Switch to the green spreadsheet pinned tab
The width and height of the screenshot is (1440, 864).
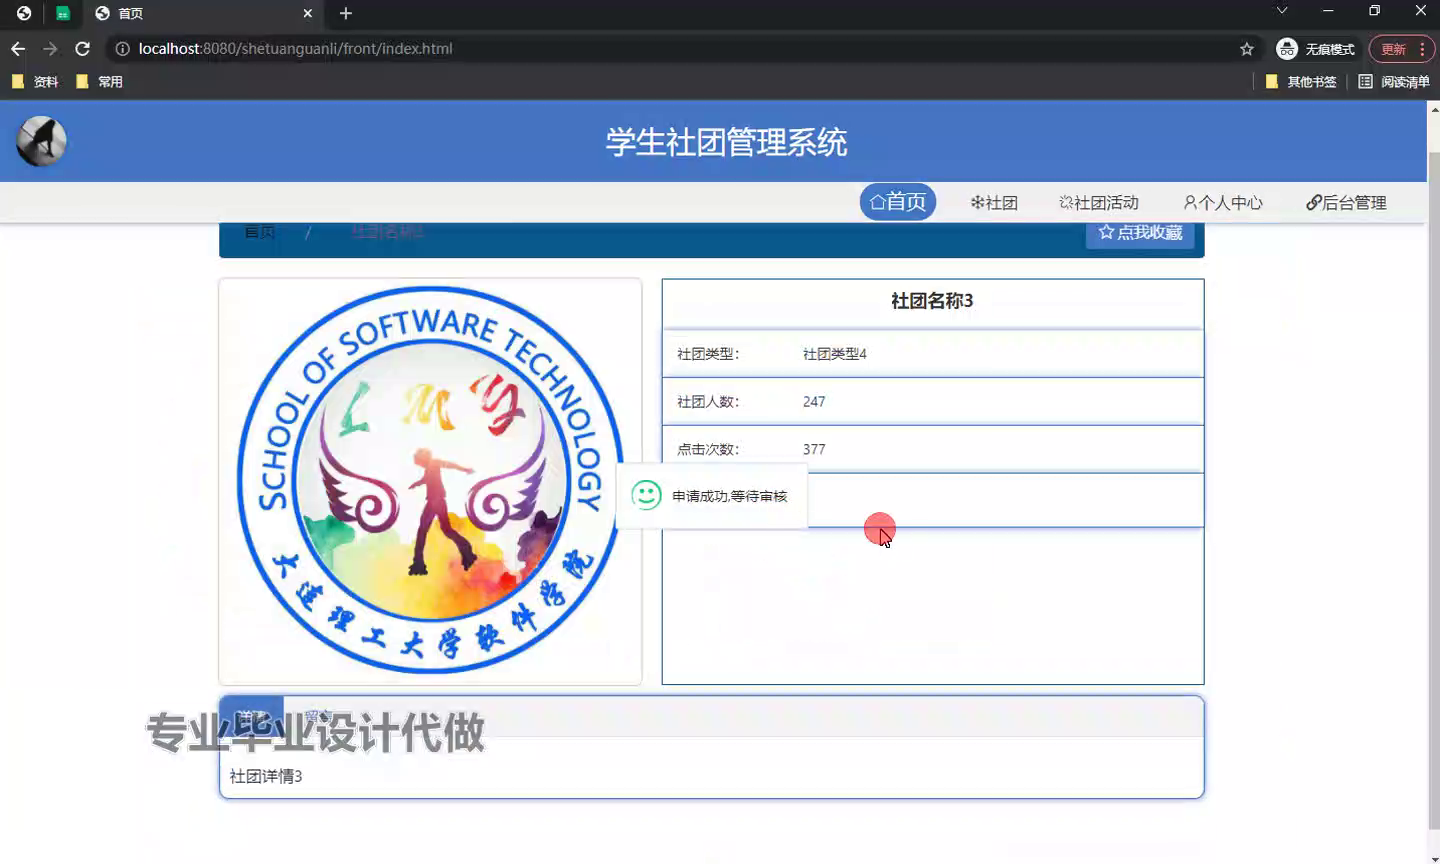pyautogui.click(x=63, y=13)
